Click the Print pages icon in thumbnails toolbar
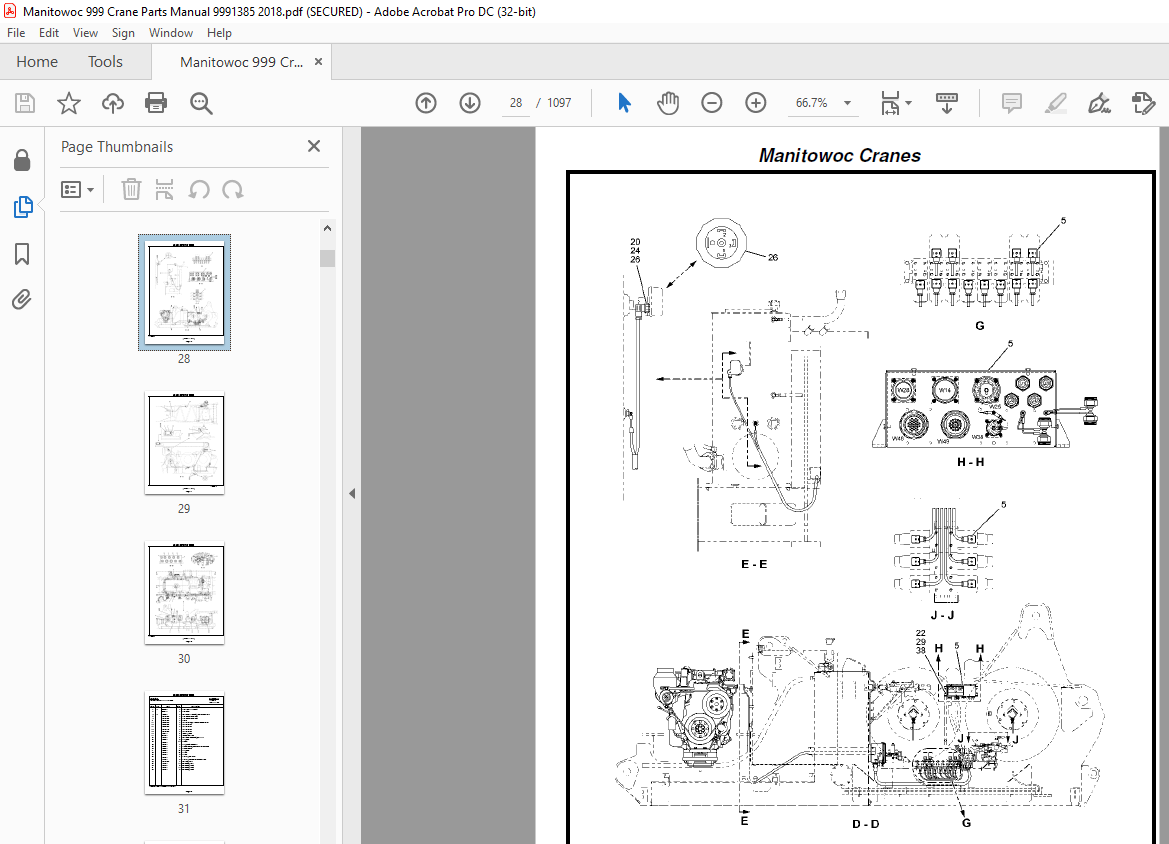 click(x=164, y=189)
